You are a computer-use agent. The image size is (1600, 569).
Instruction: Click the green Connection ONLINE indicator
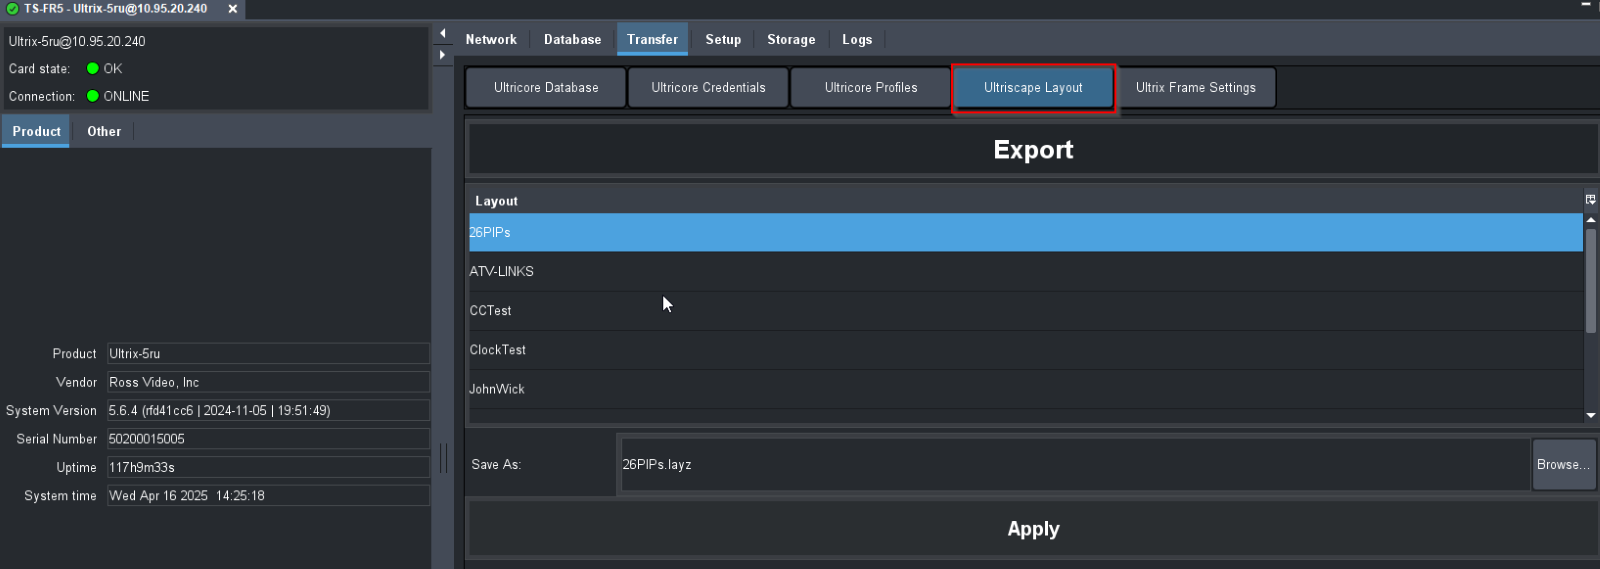[93, 96]
